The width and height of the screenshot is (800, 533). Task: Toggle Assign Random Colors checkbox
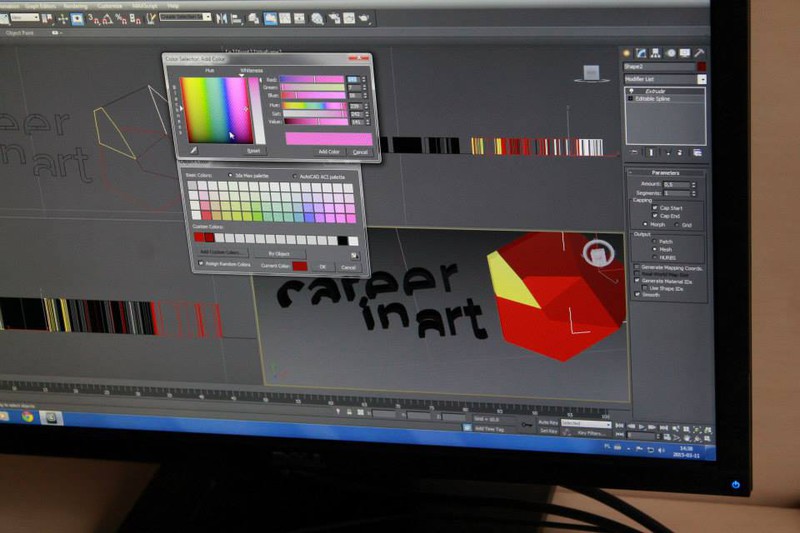(200, 264)
